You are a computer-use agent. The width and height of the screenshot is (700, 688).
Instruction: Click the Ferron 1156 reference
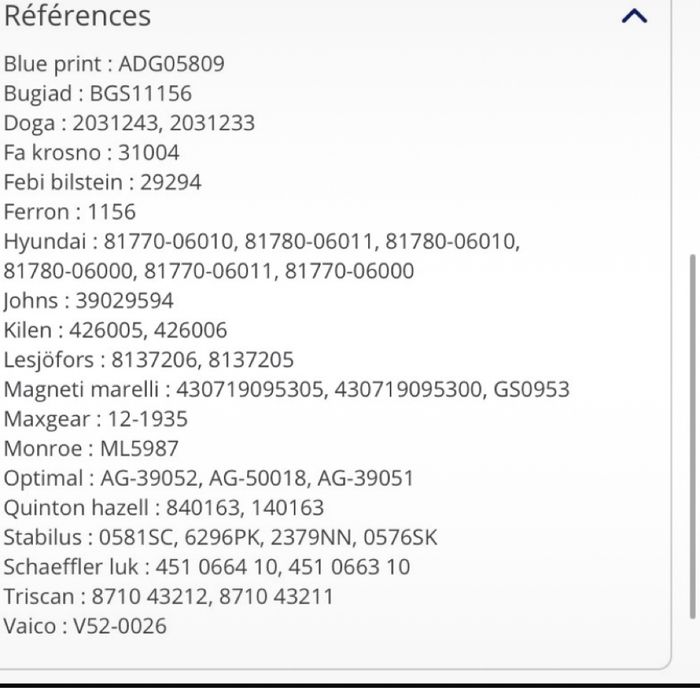[x=69, y=212]
